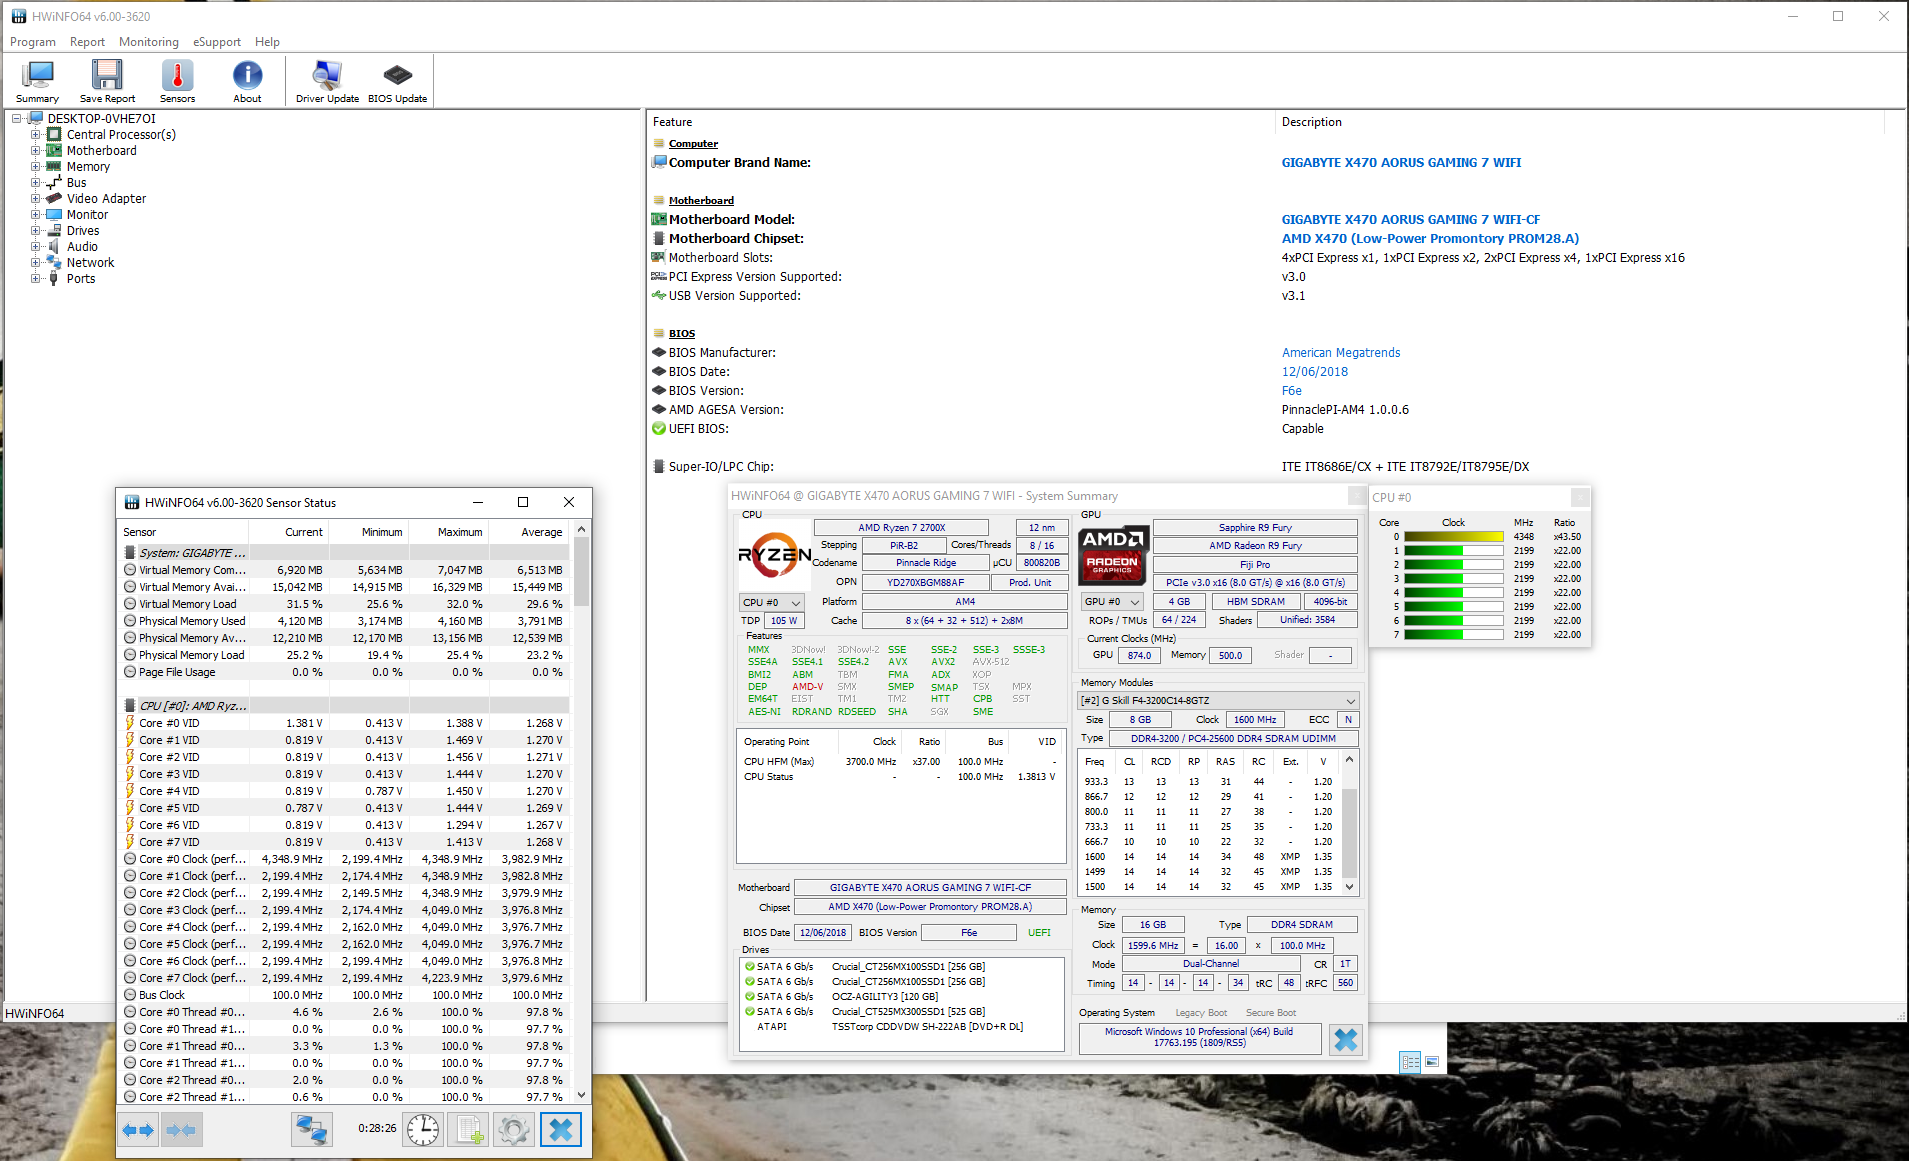Close System Summary with the blue X button

point(1346,1040)
